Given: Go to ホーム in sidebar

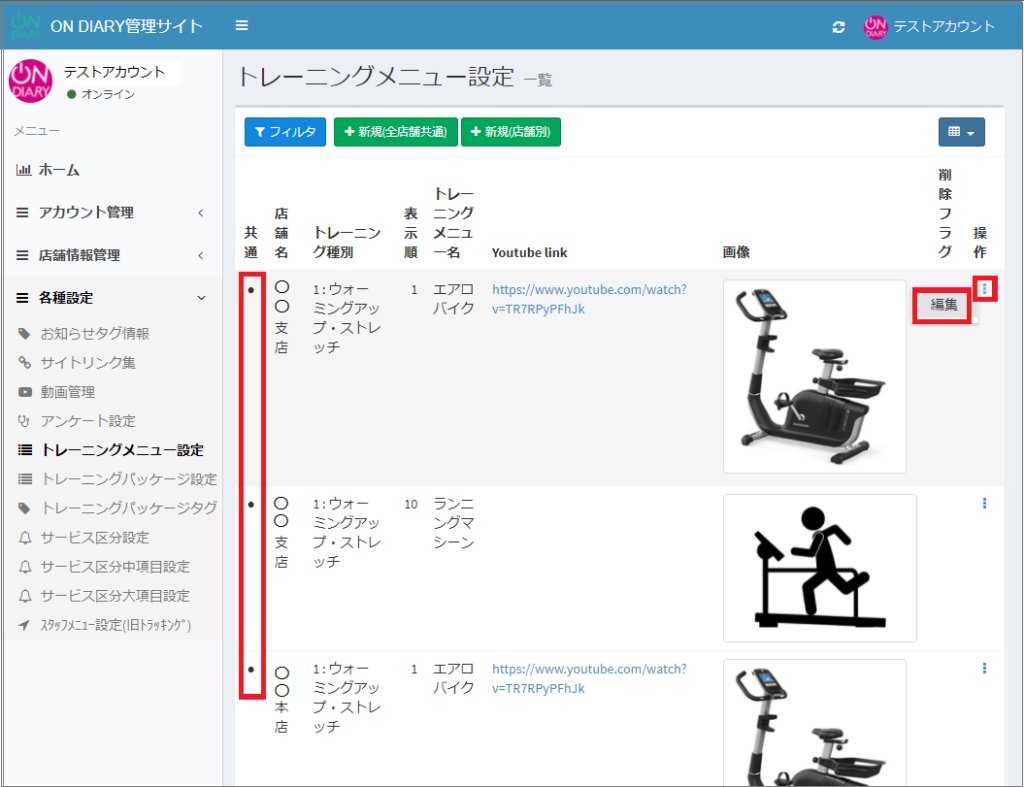Looking at the screenshot, I should (59, 170).
